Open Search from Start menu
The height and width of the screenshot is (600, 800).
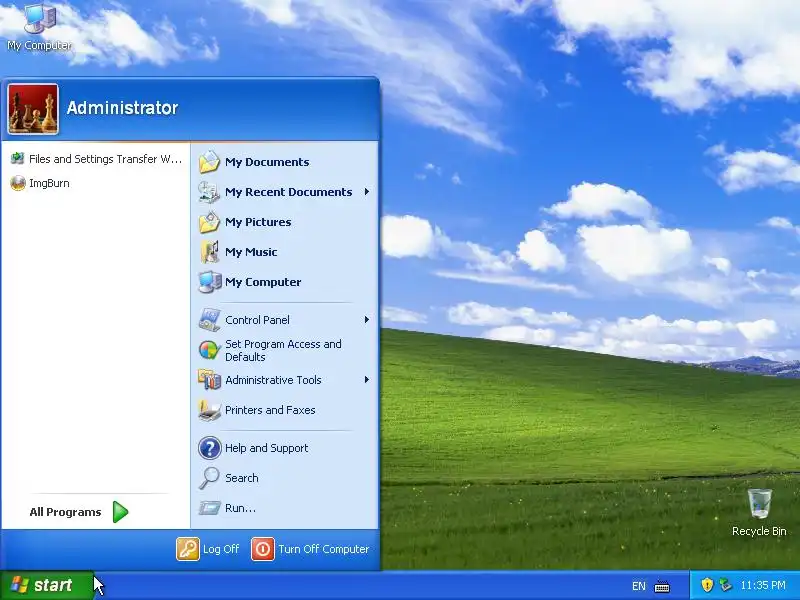click(285, 478)
